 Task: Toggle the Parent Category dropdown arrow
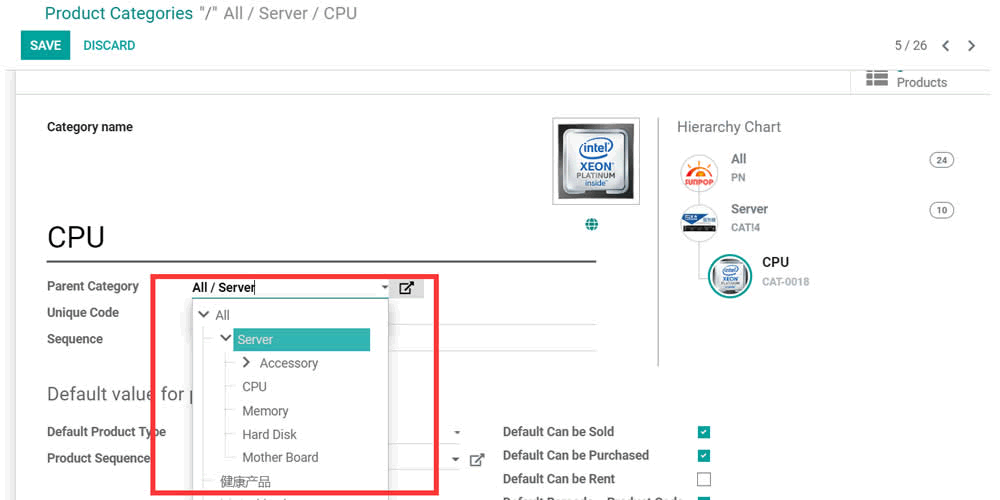[x=384, y=288]
